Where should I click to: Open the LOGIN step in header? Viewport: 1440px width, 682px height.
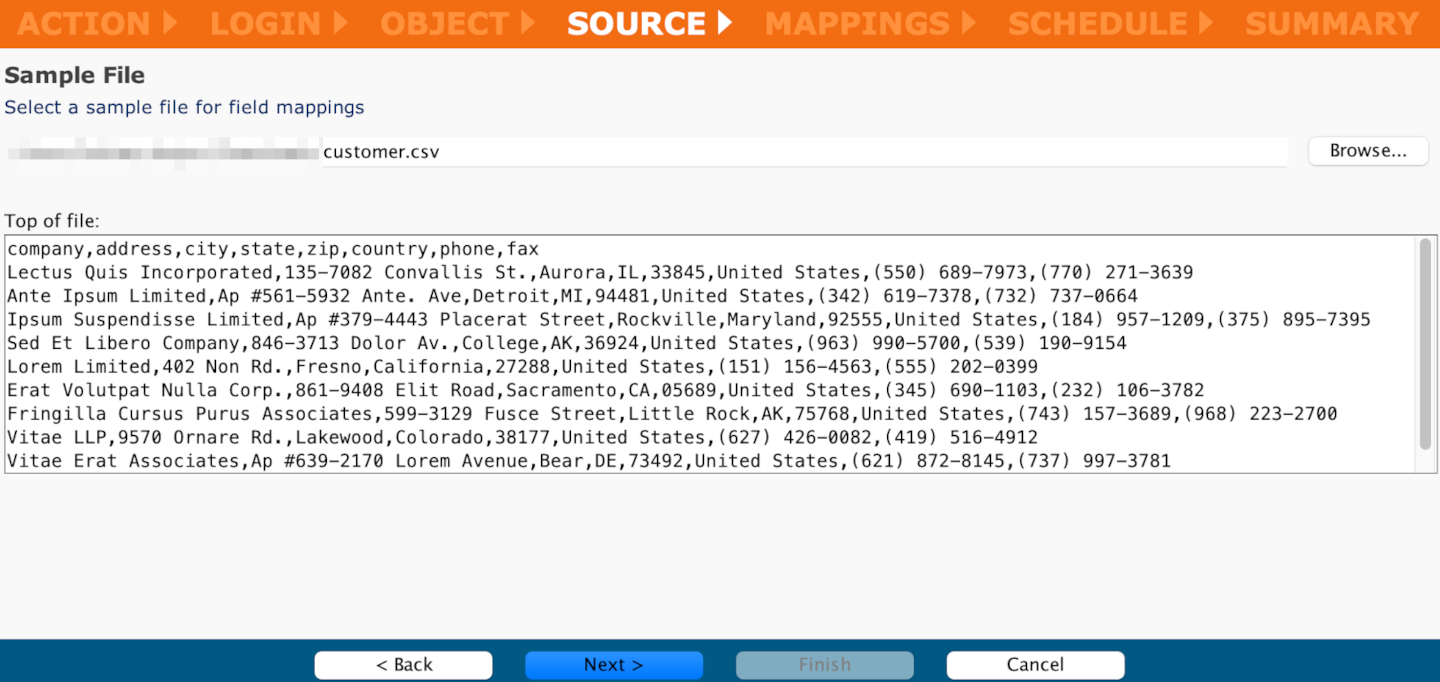pos(266,24)
